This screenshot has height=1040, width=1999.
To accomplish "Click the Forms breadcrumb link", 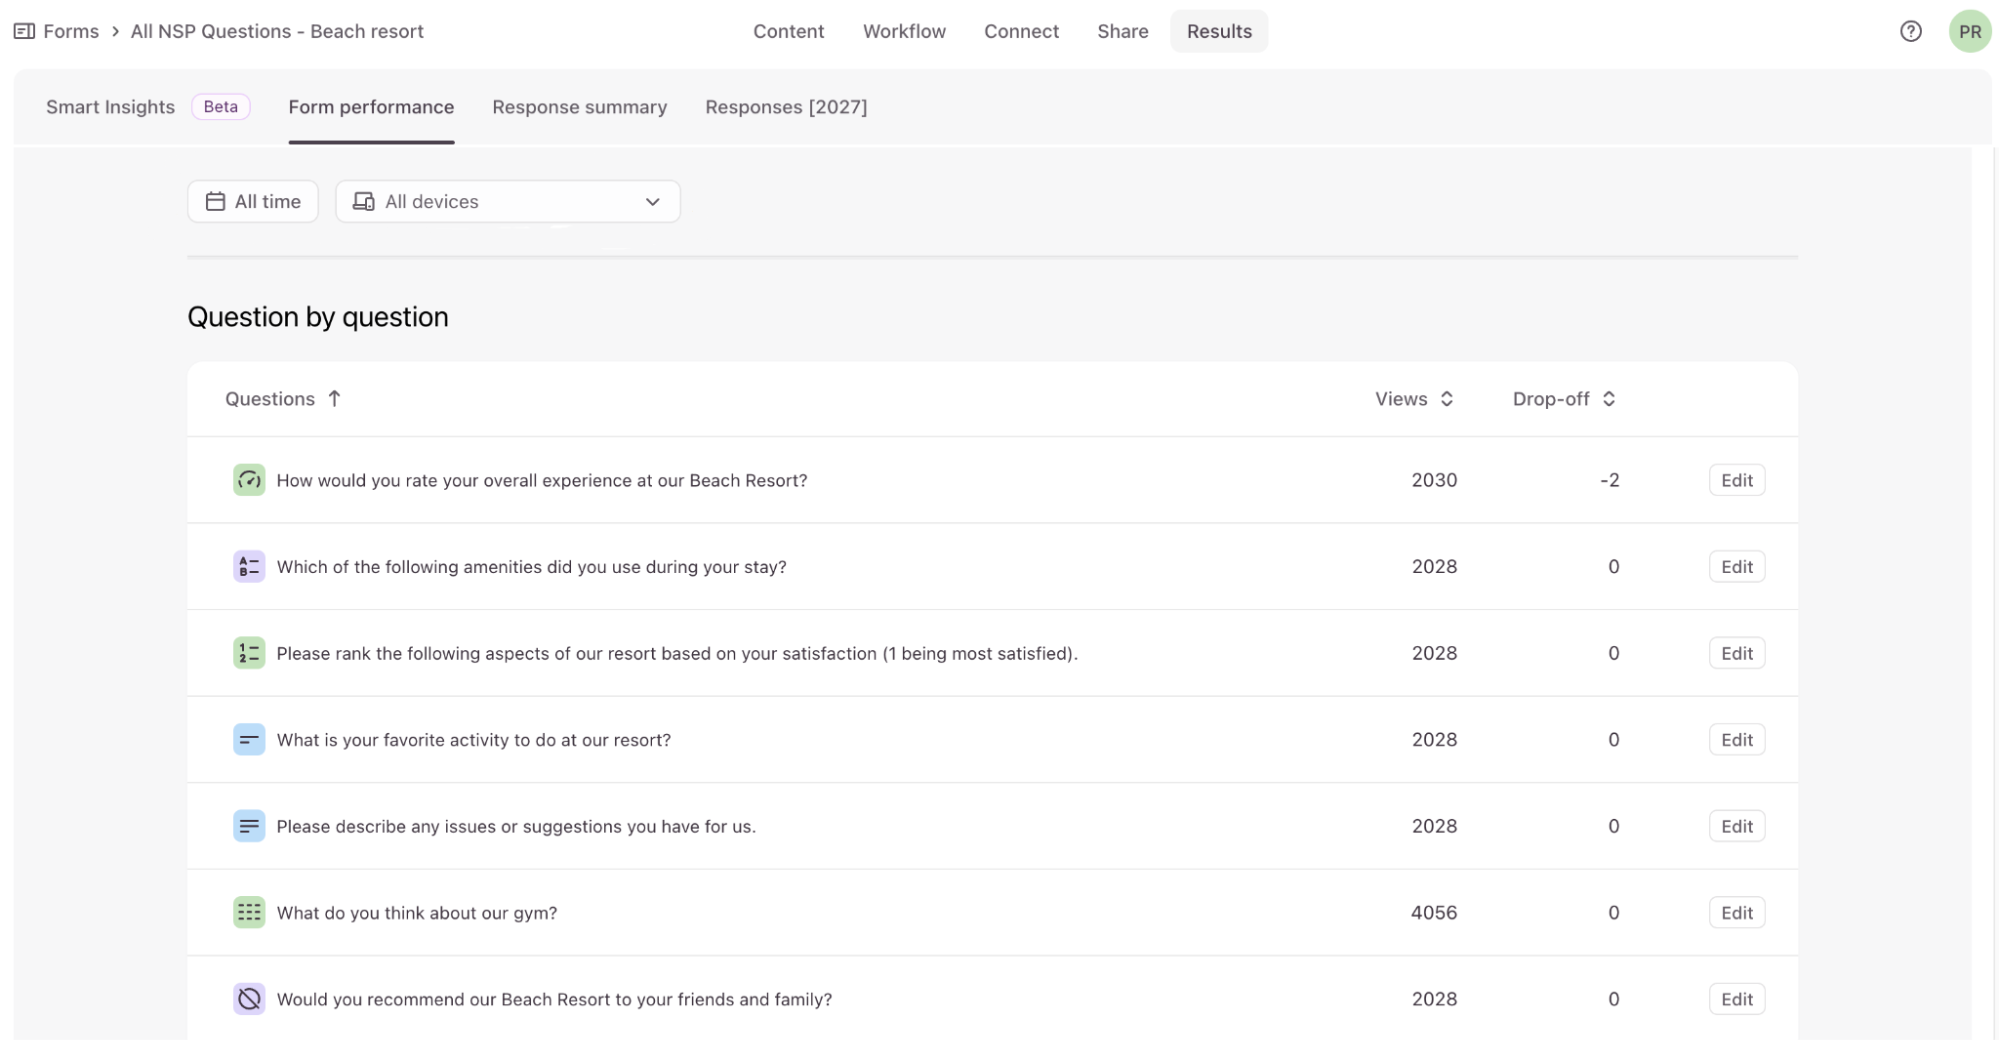I will [71, 31].
